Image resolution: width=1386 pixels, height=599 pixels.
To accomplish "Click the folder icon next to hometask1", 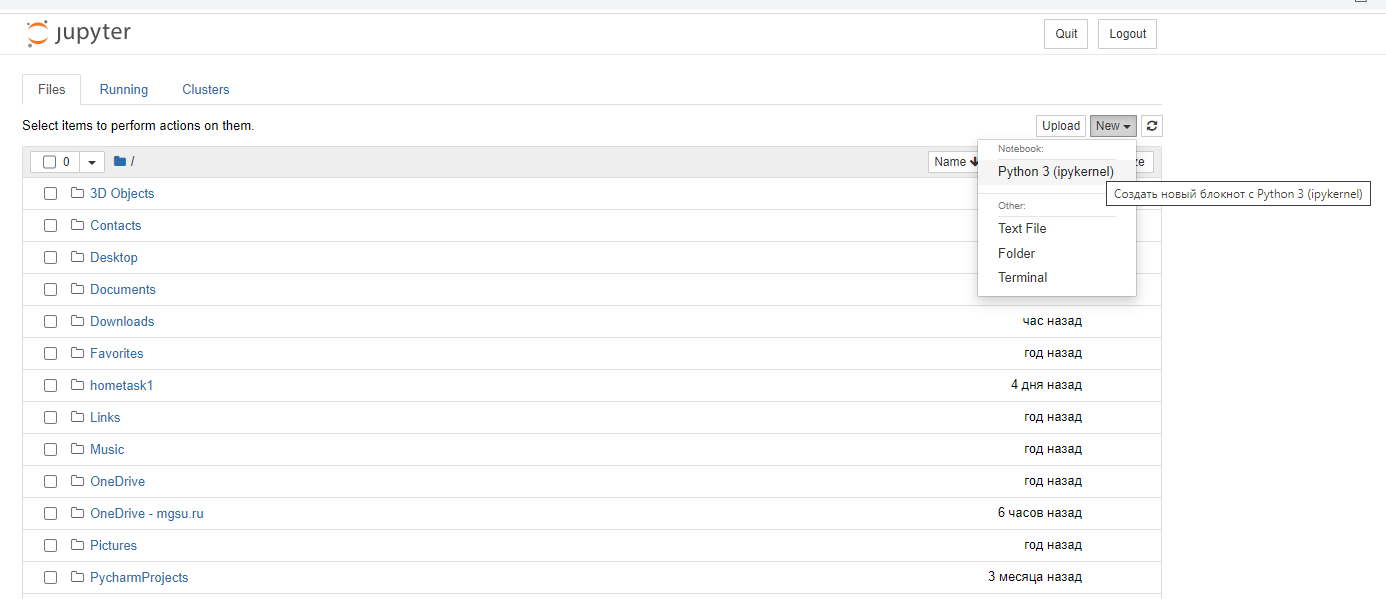I will [x=78, y=385].
